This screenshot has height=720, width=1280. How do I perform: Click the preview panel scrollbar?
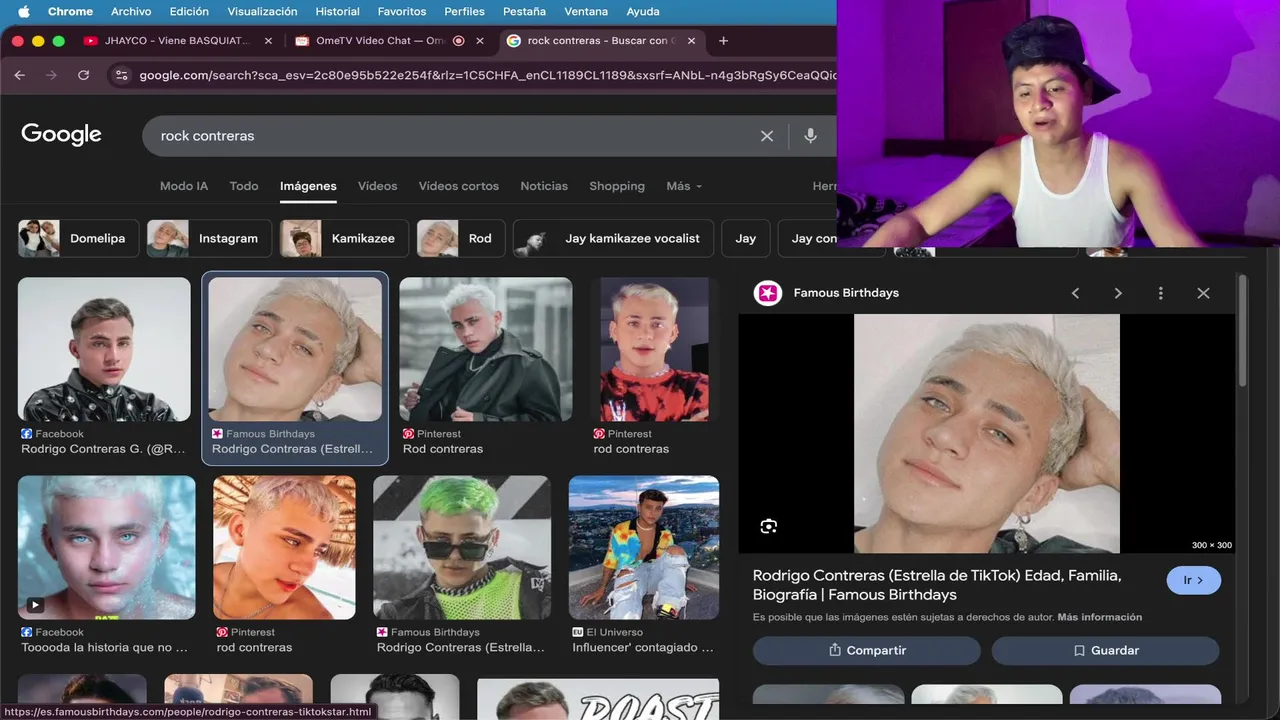1242,330
